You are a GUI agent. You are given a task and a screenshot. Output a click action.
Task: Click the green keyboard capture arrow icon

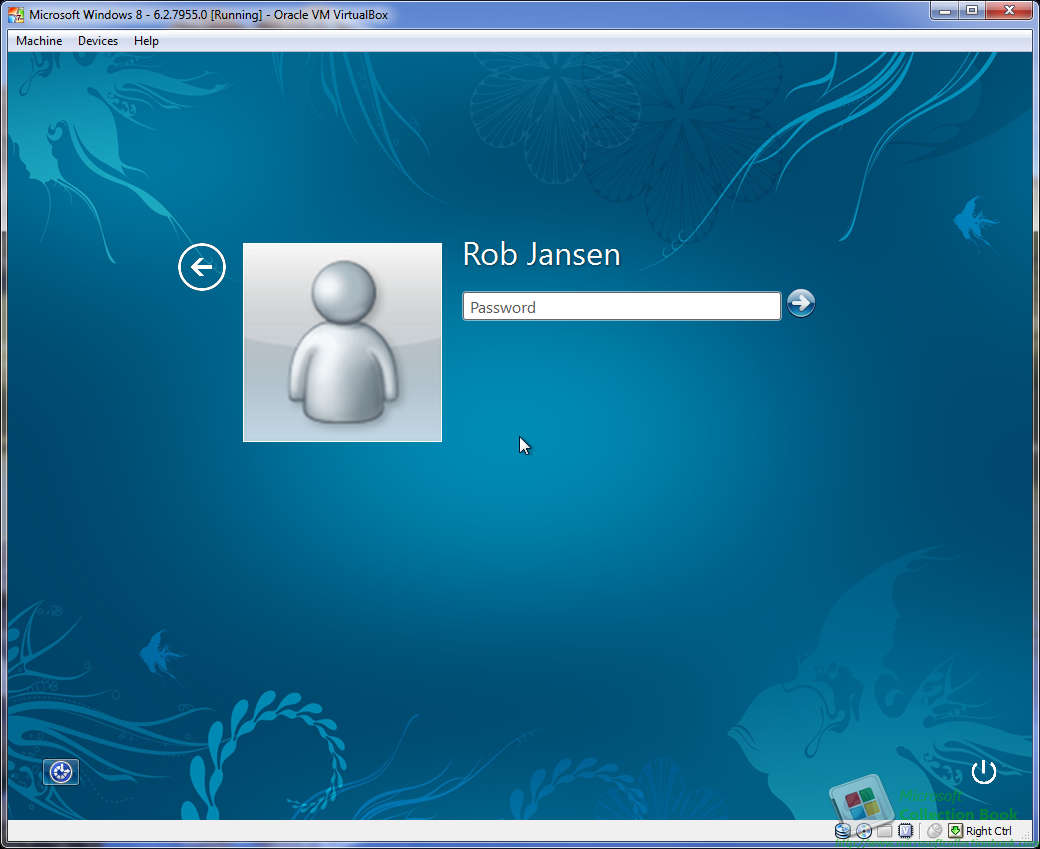955,830
